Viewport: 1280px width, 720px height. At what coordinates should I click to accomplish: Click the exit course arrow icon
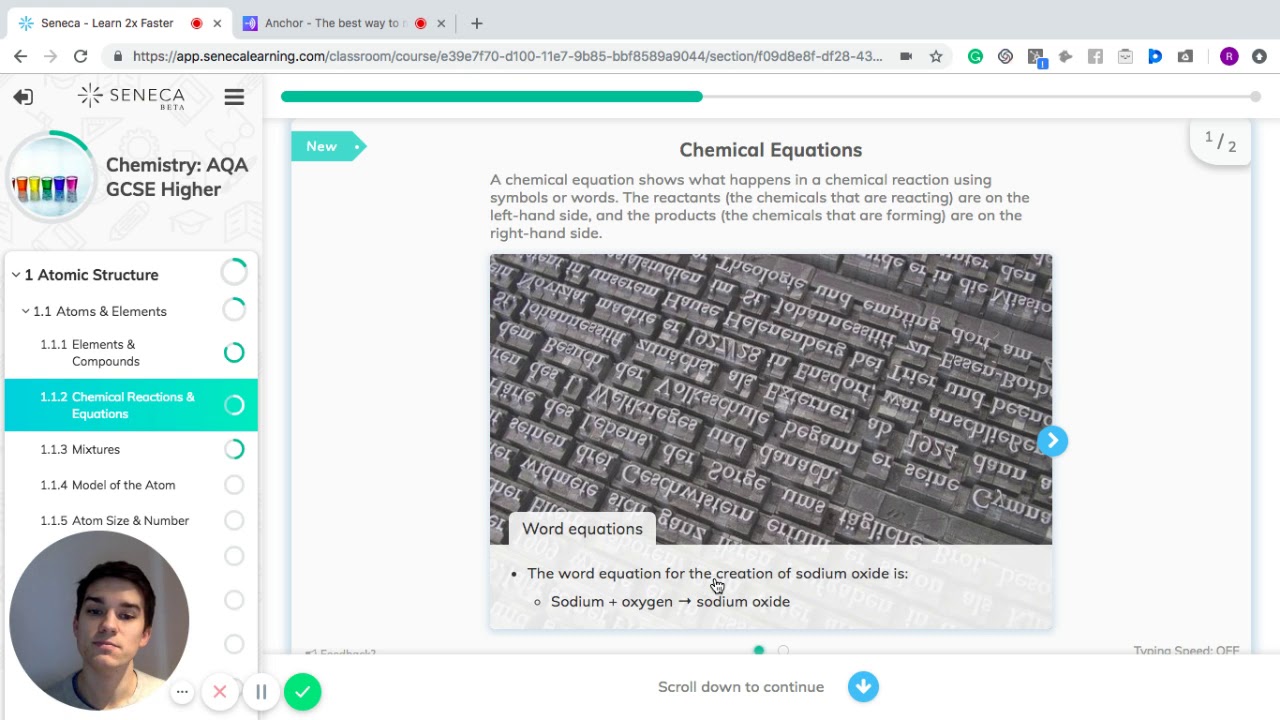[23, 96]
